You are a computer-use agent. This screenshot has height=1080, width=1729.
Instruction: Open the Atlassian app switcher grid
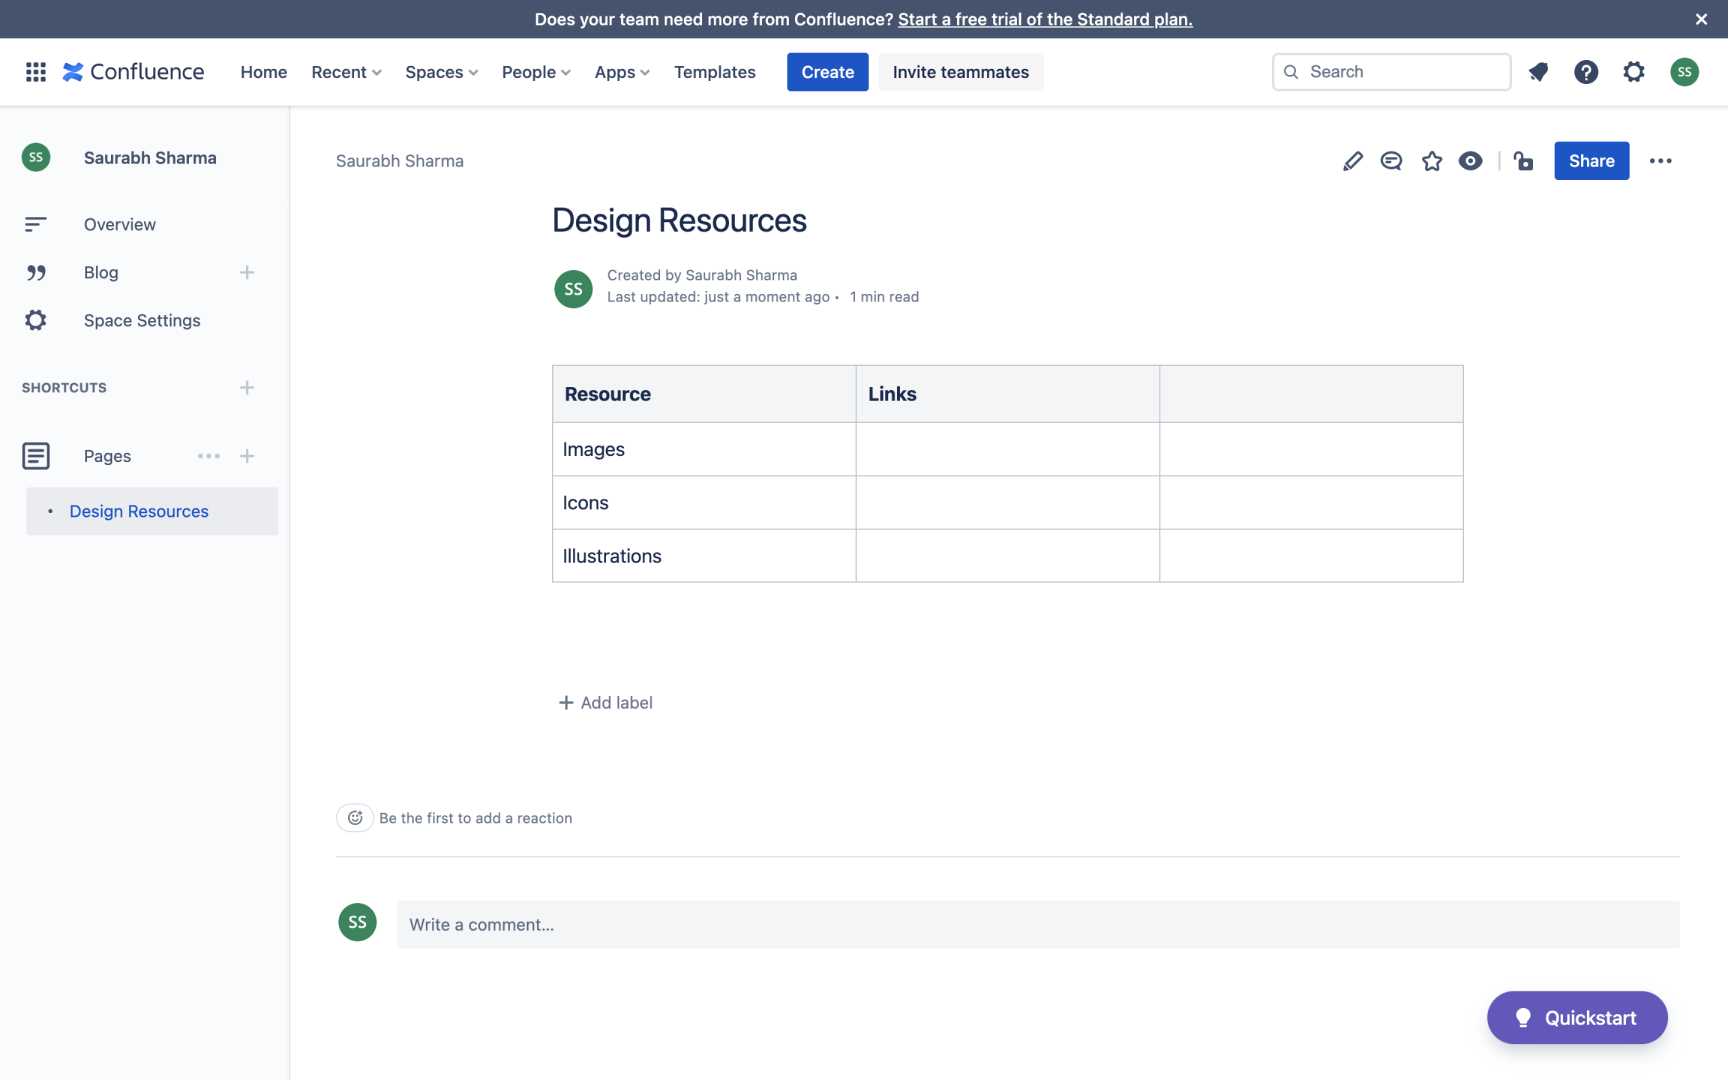click(35, 71)
